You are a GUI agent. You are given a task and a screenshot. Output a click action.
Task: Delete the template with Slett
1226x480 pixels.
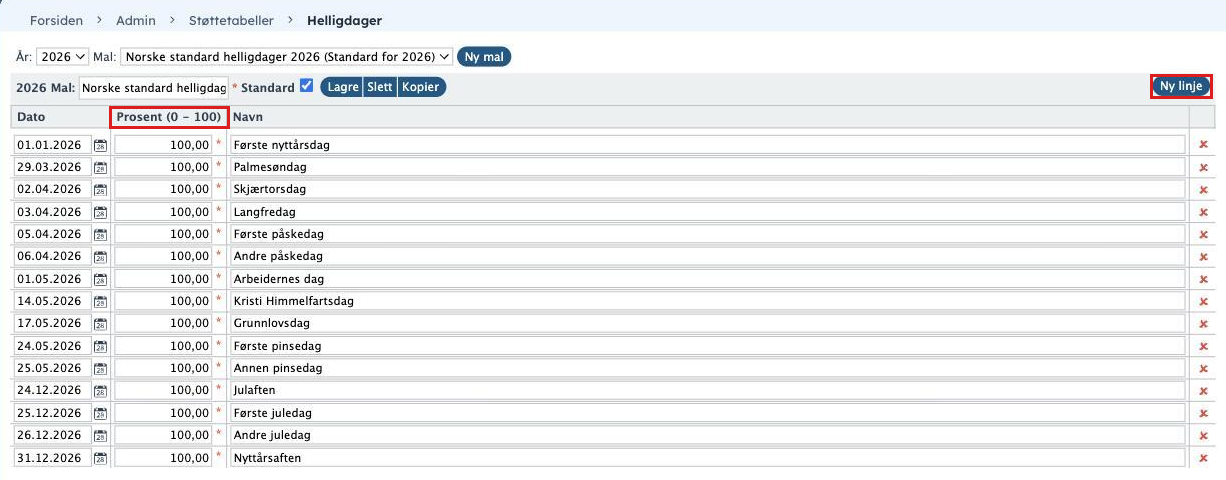(x=380, y=87)
